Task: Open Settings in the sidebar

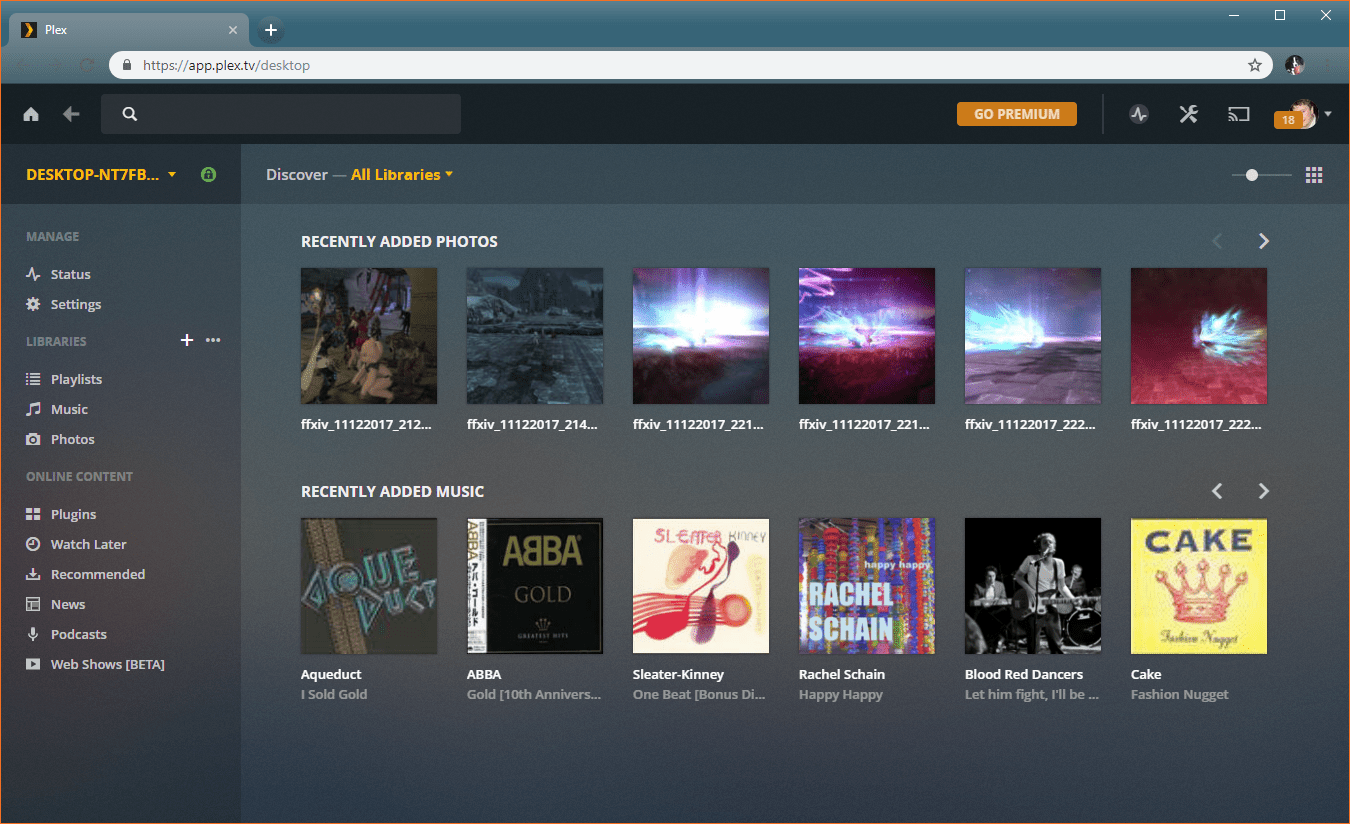Action: 63,304
